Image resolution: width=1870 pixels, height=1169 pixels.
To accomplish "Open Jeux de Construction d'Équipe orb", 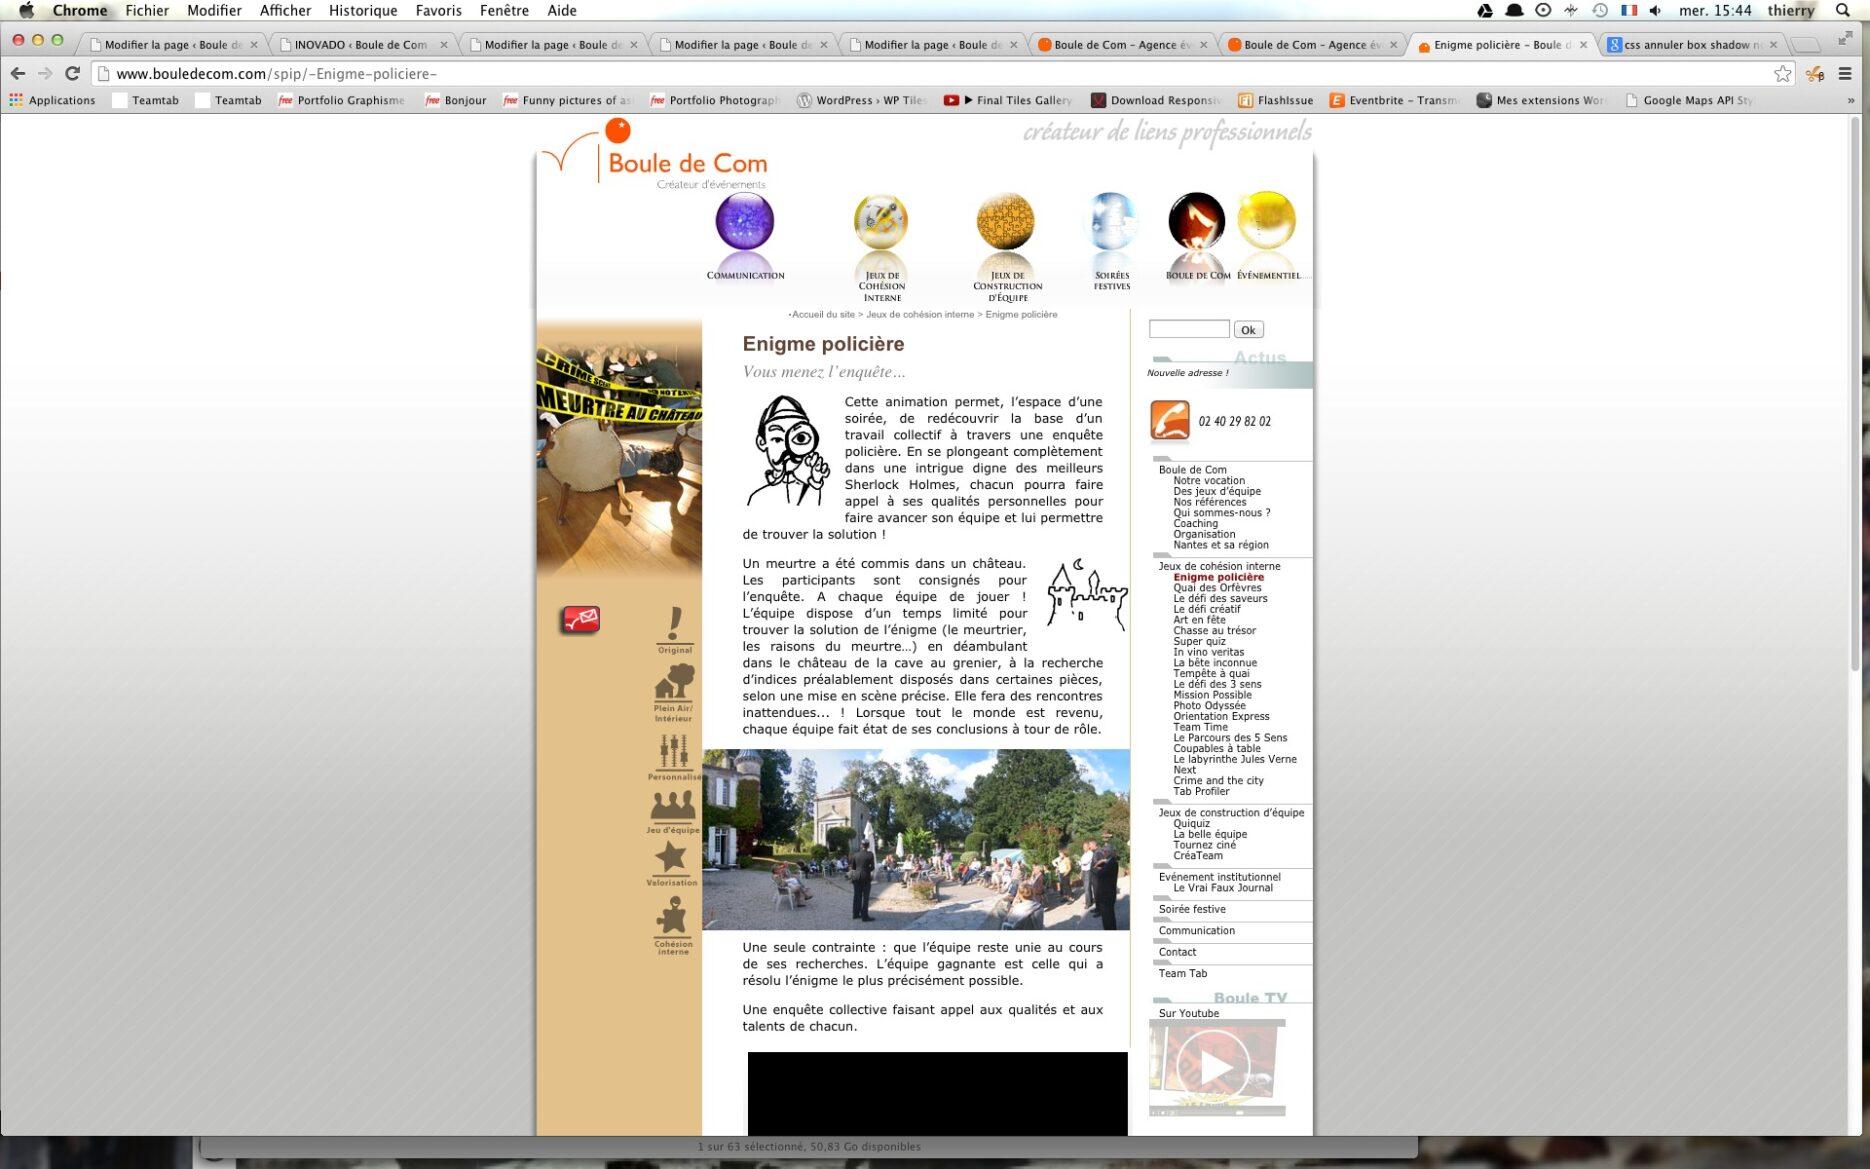I will 1006,221.
